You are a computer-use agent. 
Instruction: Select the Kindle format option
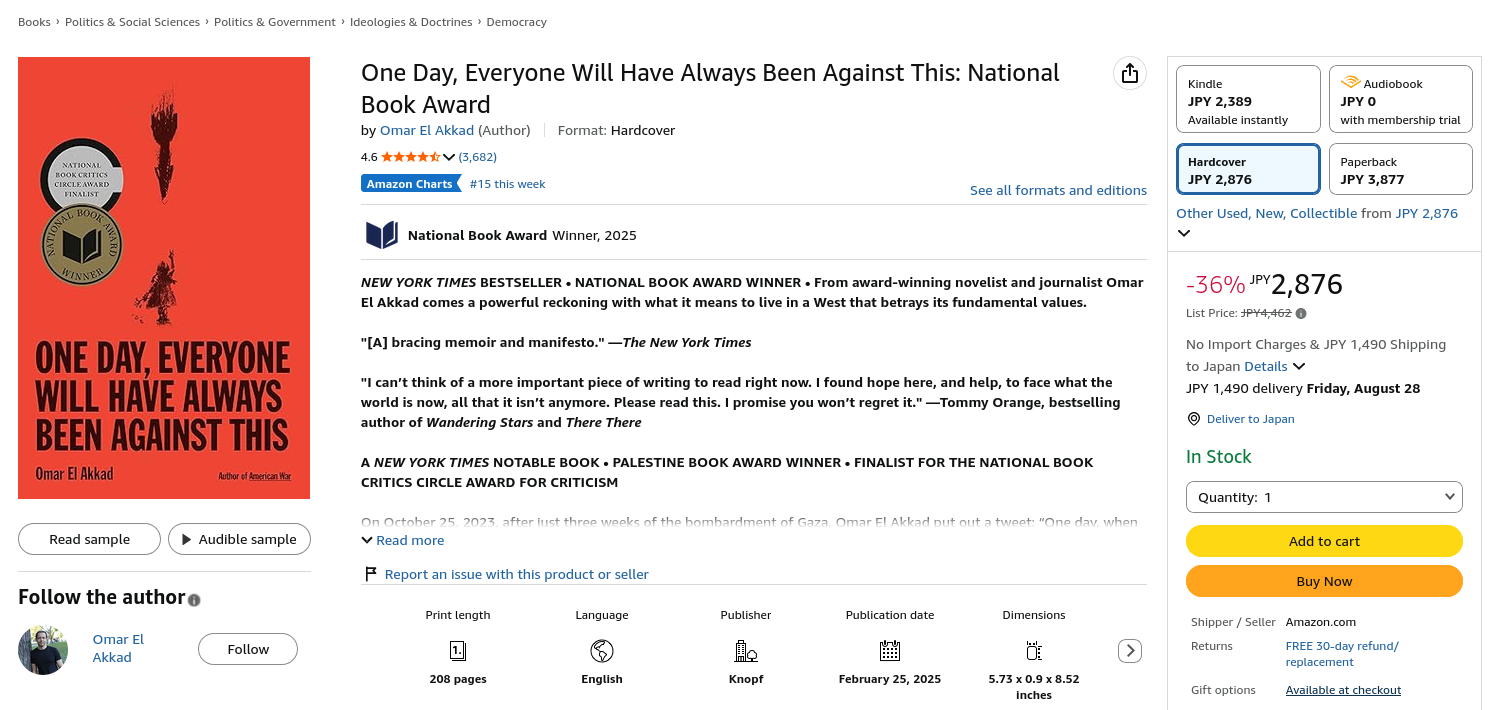1248,99
